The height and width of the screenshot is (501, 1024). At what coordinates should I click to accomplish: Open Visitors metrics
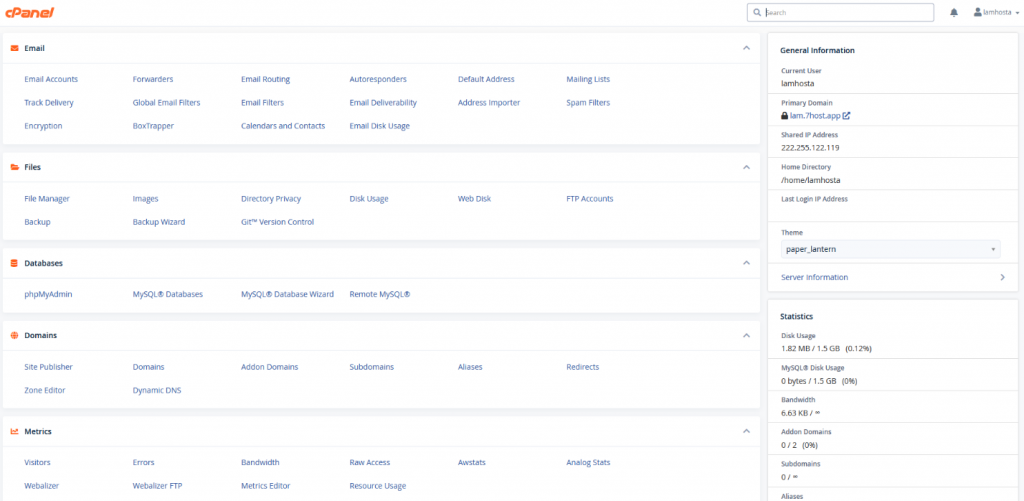(37, 462)
